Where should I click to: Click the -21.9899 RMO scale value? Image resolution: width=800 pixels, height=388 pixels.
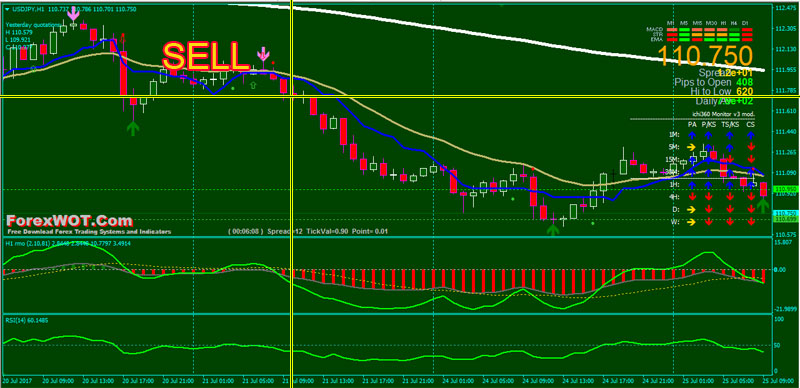[786, 309]
